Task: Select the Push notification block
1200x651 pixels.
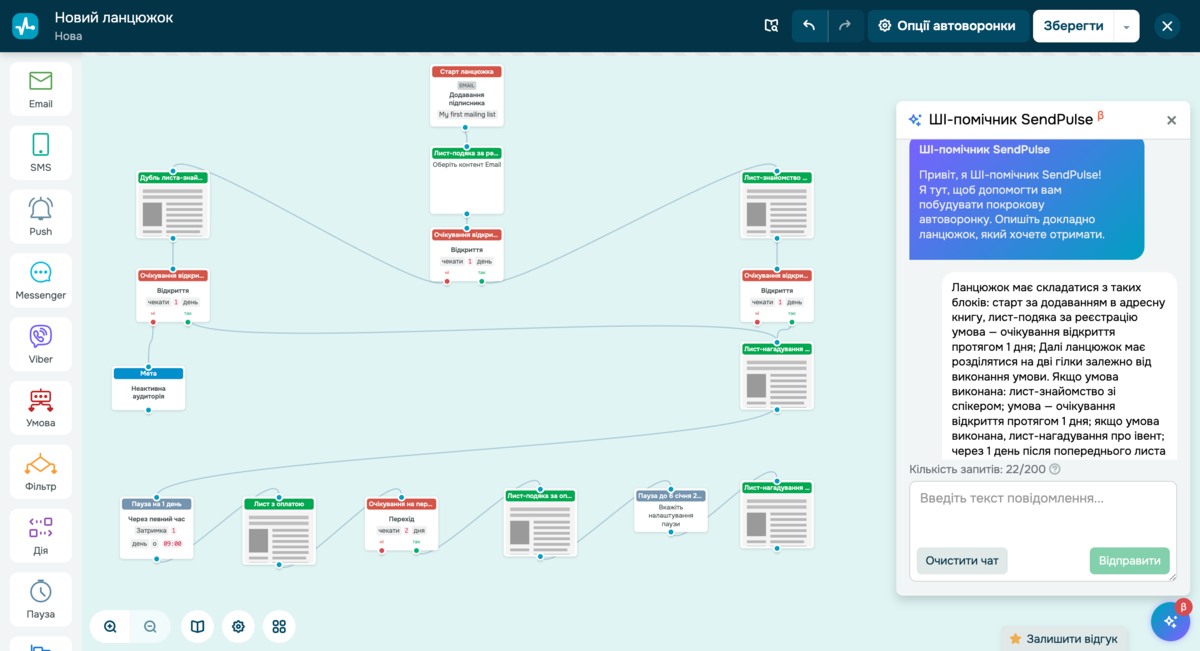Action: pyautogui.click(x=41, y=217)
